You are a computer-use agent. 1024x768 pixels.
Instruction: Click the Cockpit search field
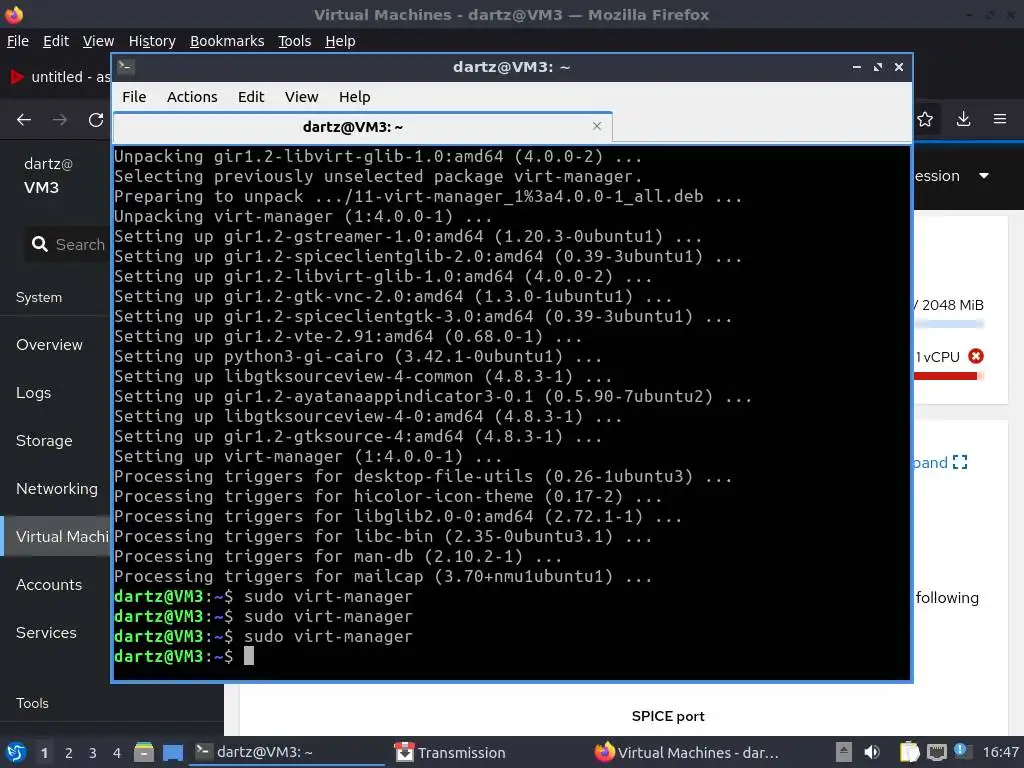click(68, 244)
